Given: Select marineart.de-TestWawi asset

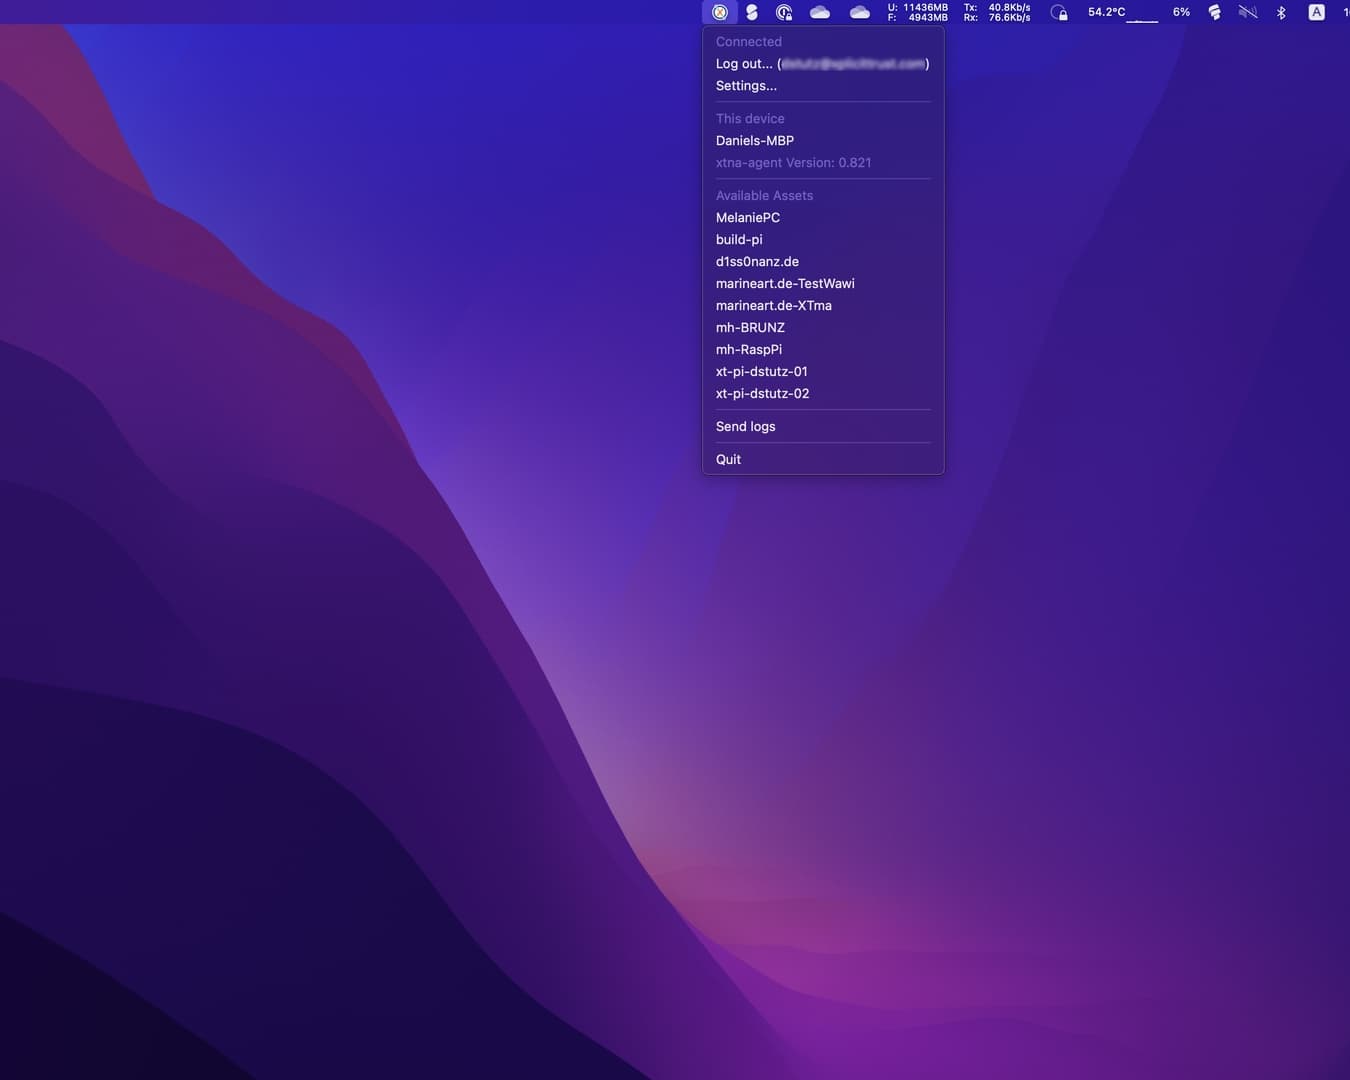Looking at the screenshot, I should click(823, 283).
